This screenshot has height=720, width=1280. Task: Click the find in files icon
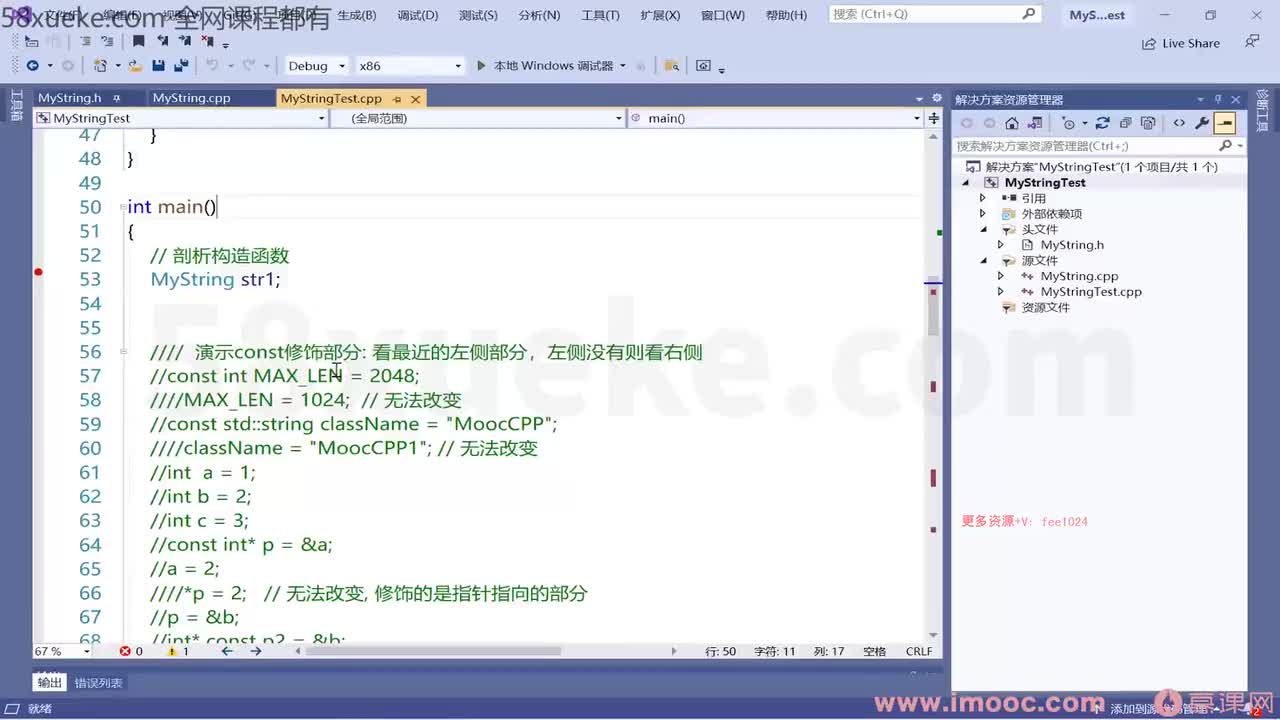coord(672,66)
